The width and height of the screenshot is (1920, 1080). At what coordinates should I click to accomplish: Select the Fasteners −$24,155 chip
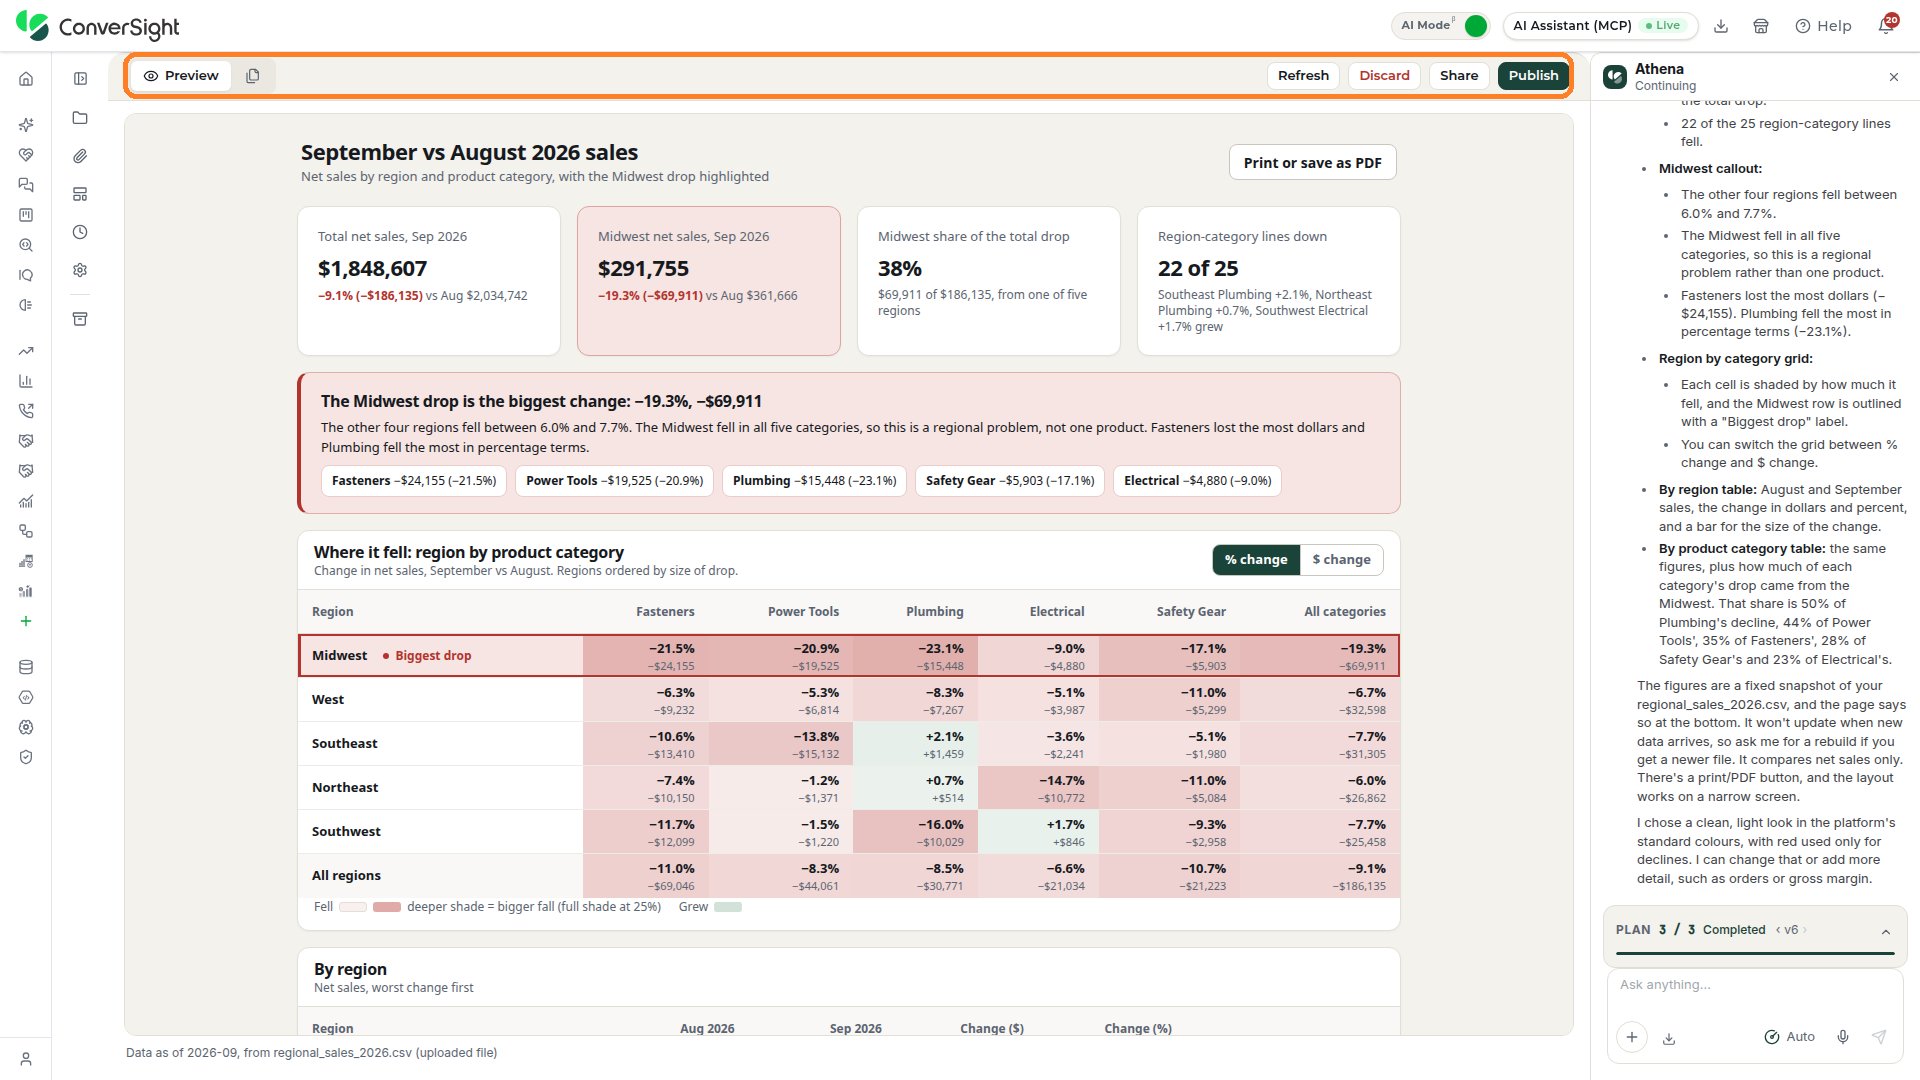pos(414,481)
